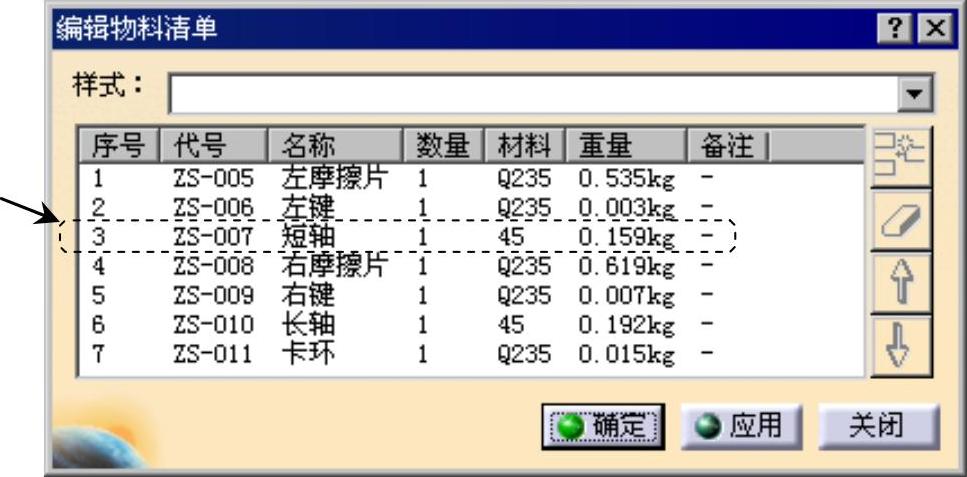Click material 45 in the 短轴 row

[x=511, y=237]
